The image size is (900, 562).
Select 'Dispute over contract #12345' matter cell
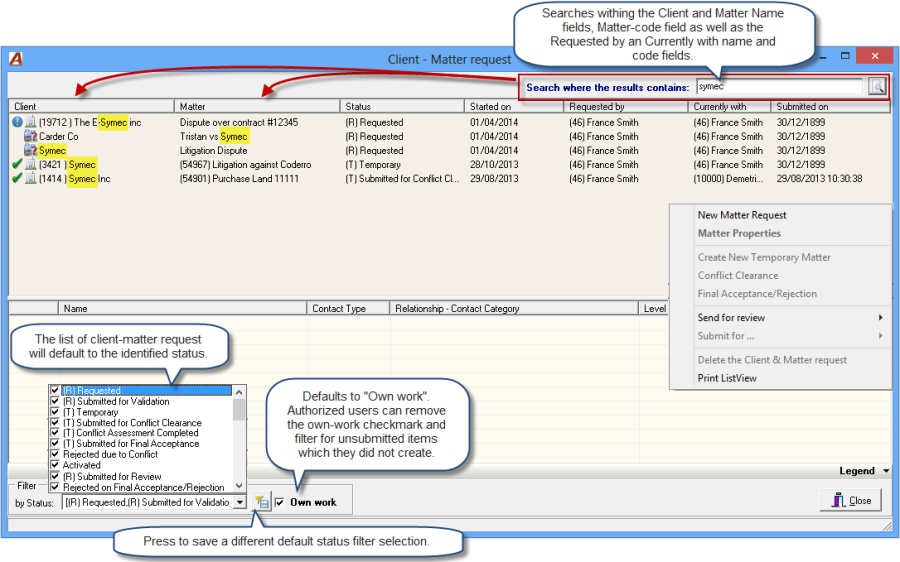pos(239,122)
